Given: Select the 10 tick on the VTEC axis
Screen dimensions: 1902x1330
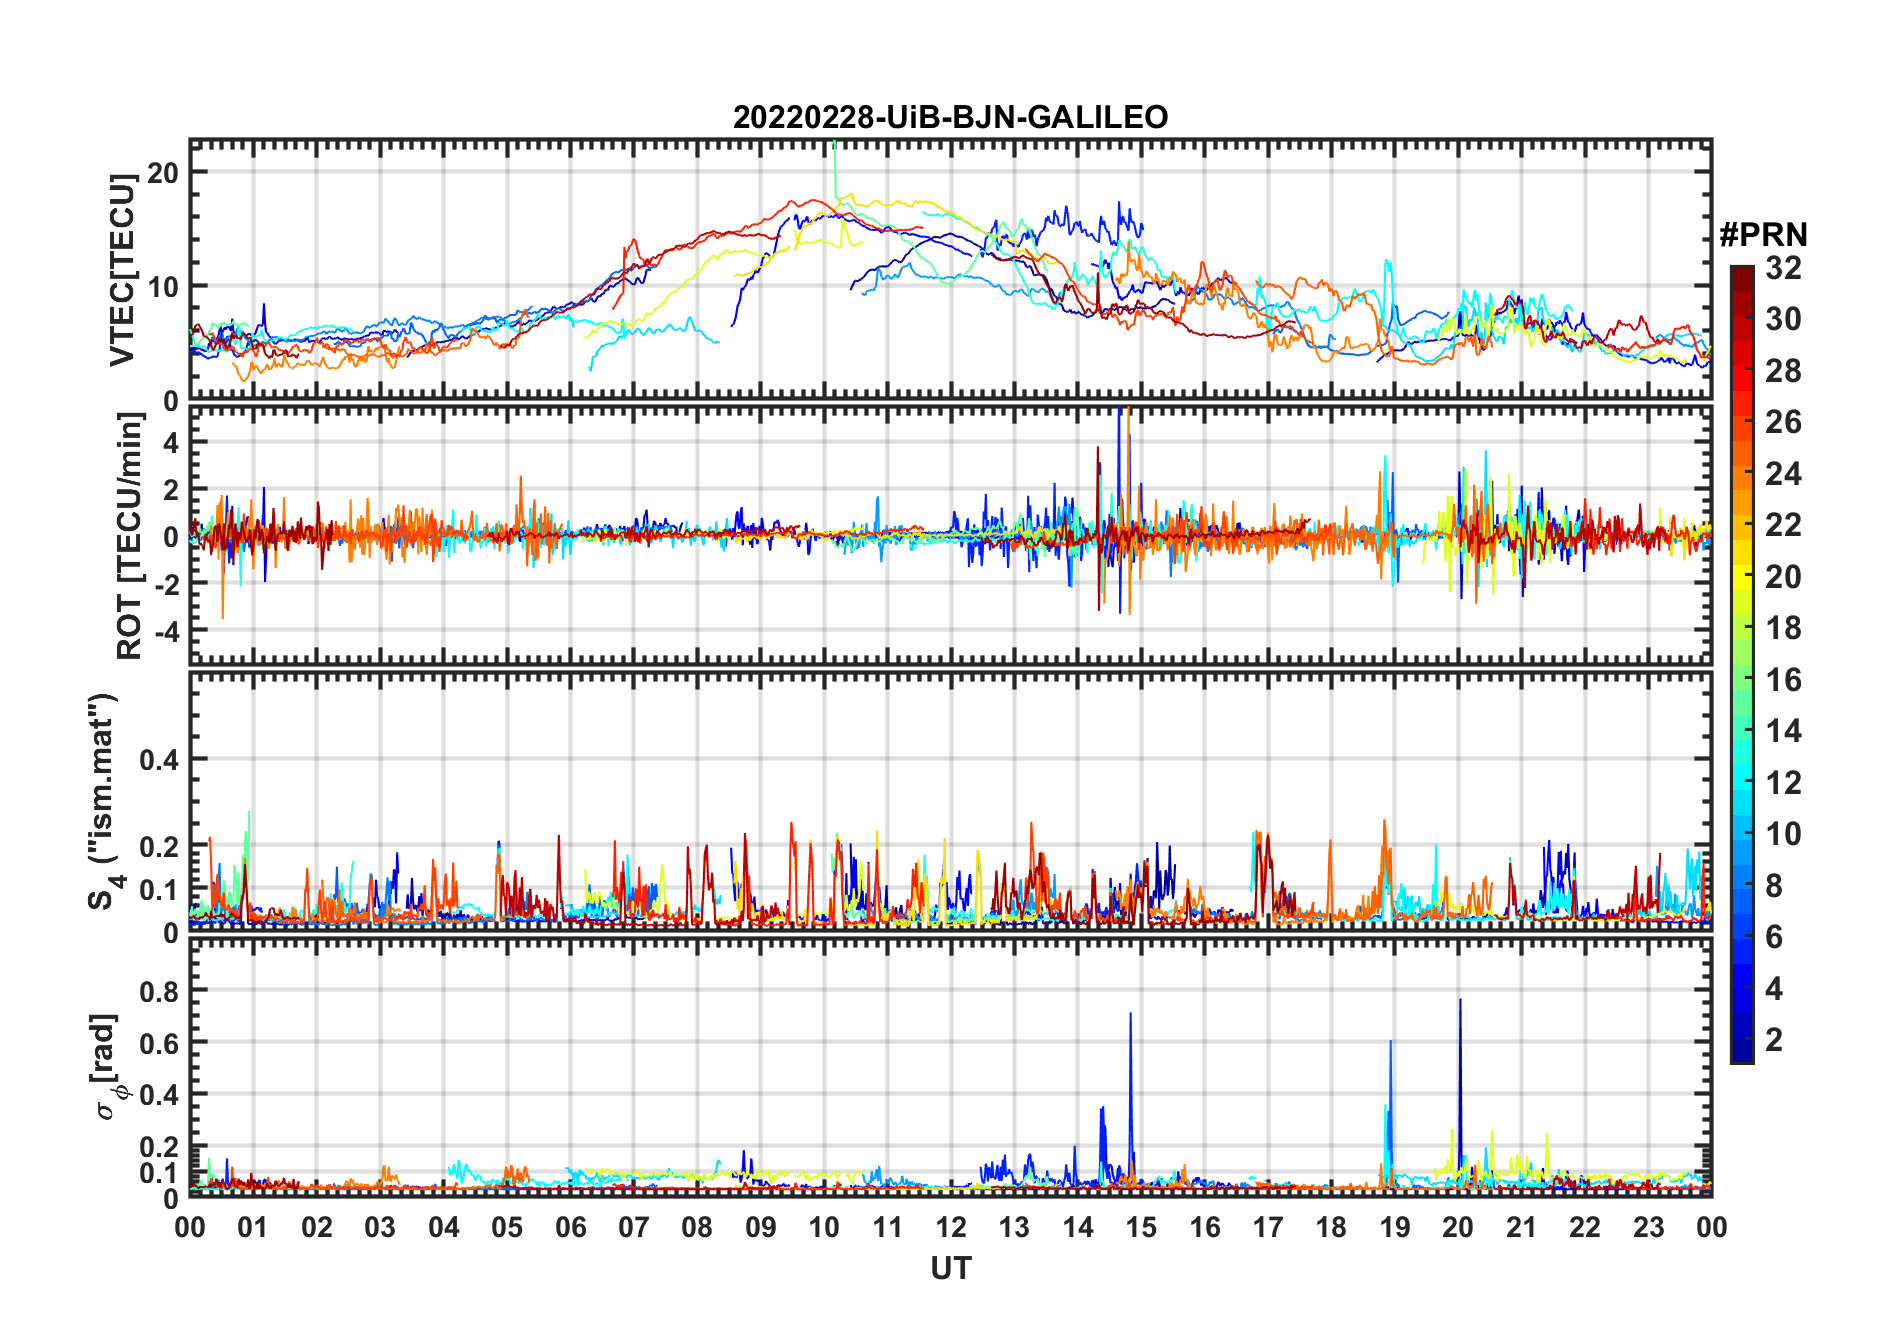Looking at the screenshot, I should 163,286.
